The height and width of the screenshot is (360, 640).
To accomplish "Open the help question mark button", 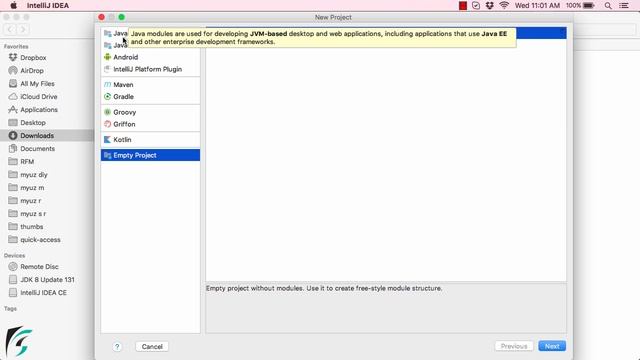I will (x=117, y=347).
